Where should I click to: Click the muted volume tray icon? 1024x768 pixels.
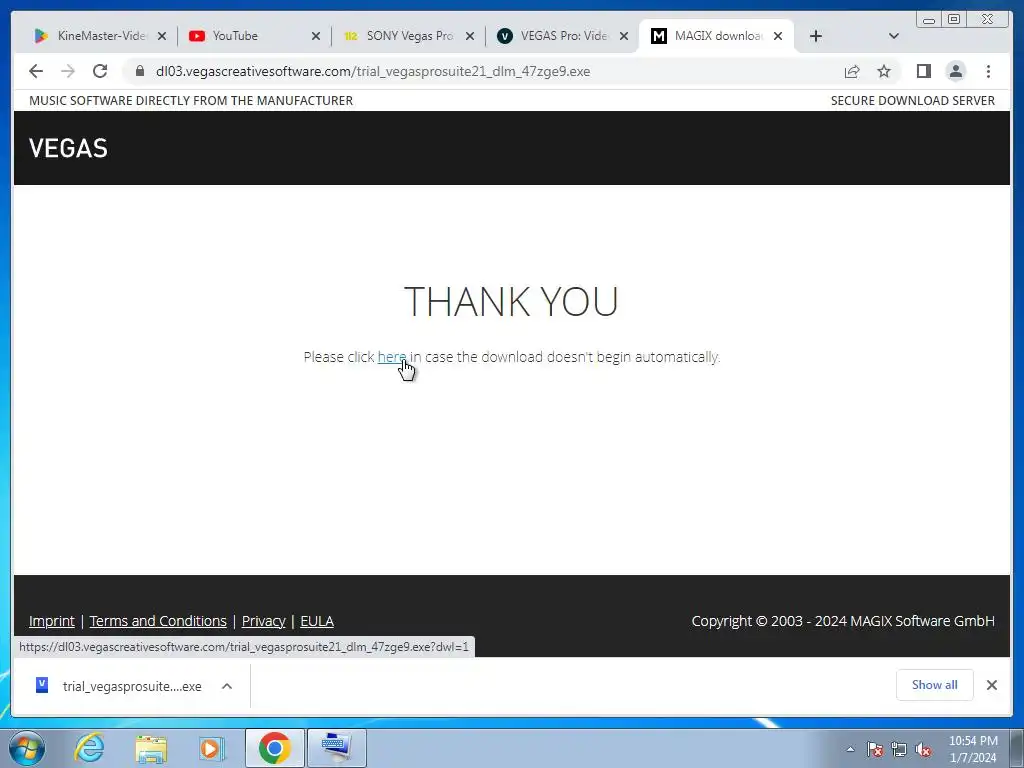click(923, 749)
